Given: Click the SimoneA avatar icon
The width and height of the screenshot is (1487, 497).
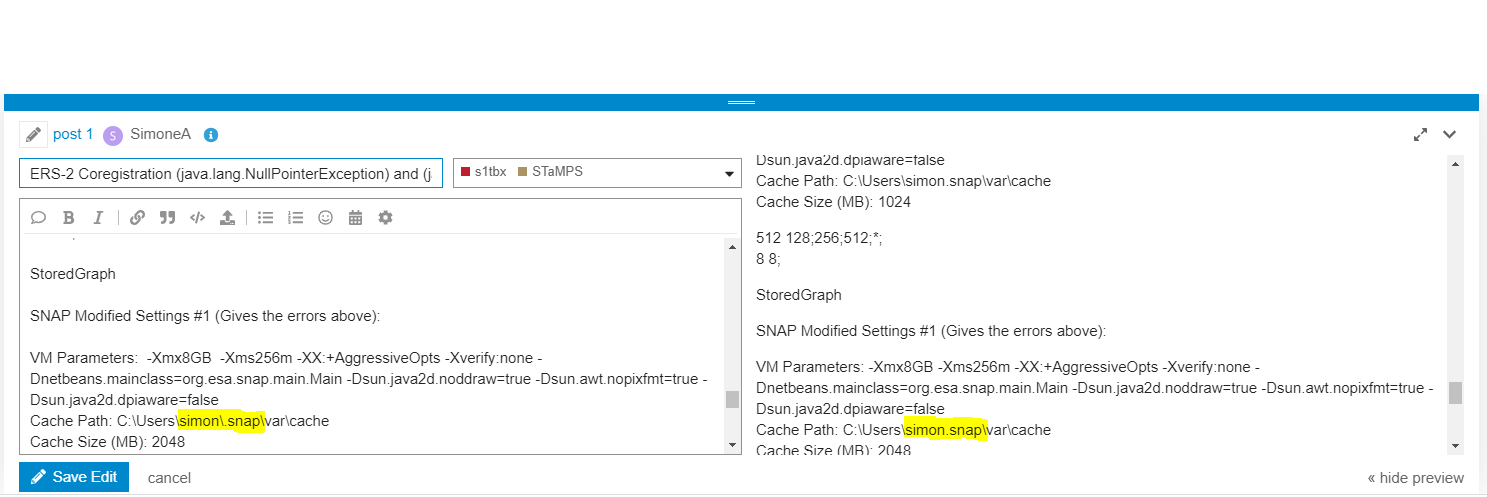Looking at the screenshot, I should [113, 135].
